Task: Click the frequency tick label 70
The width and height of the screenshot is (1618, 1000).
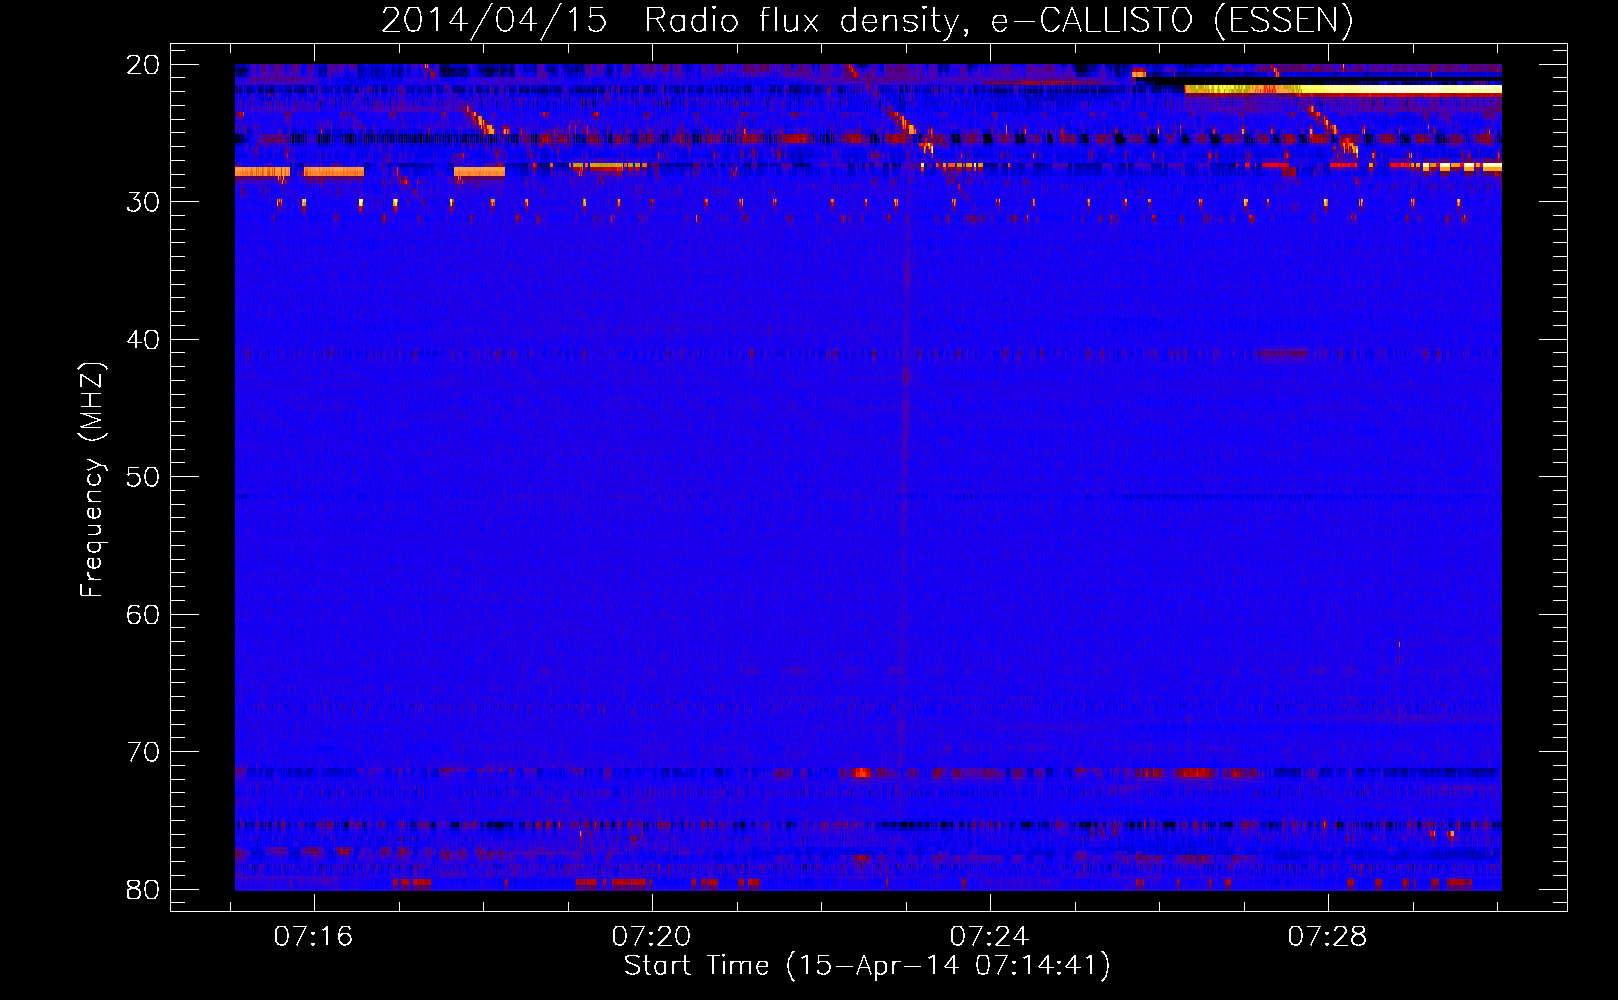Action: (143, 752)
